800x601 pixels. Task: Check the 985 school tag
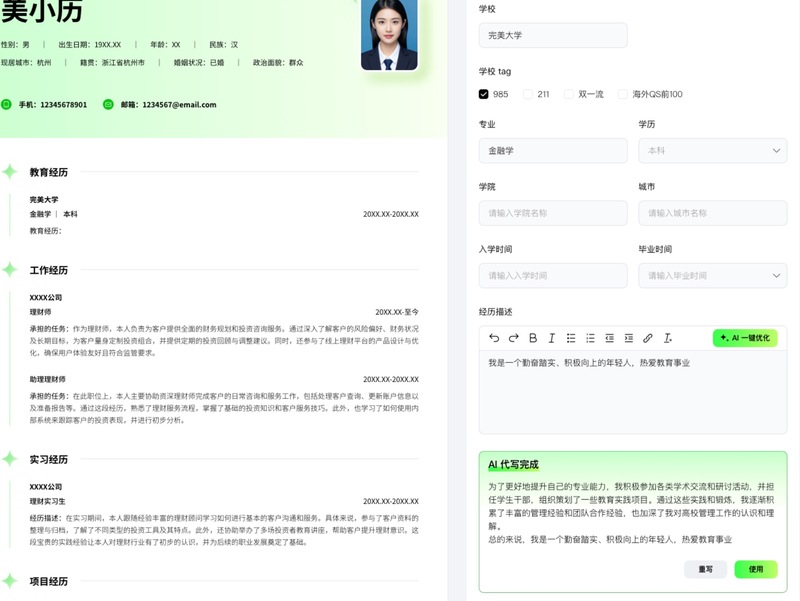point(484,94)
